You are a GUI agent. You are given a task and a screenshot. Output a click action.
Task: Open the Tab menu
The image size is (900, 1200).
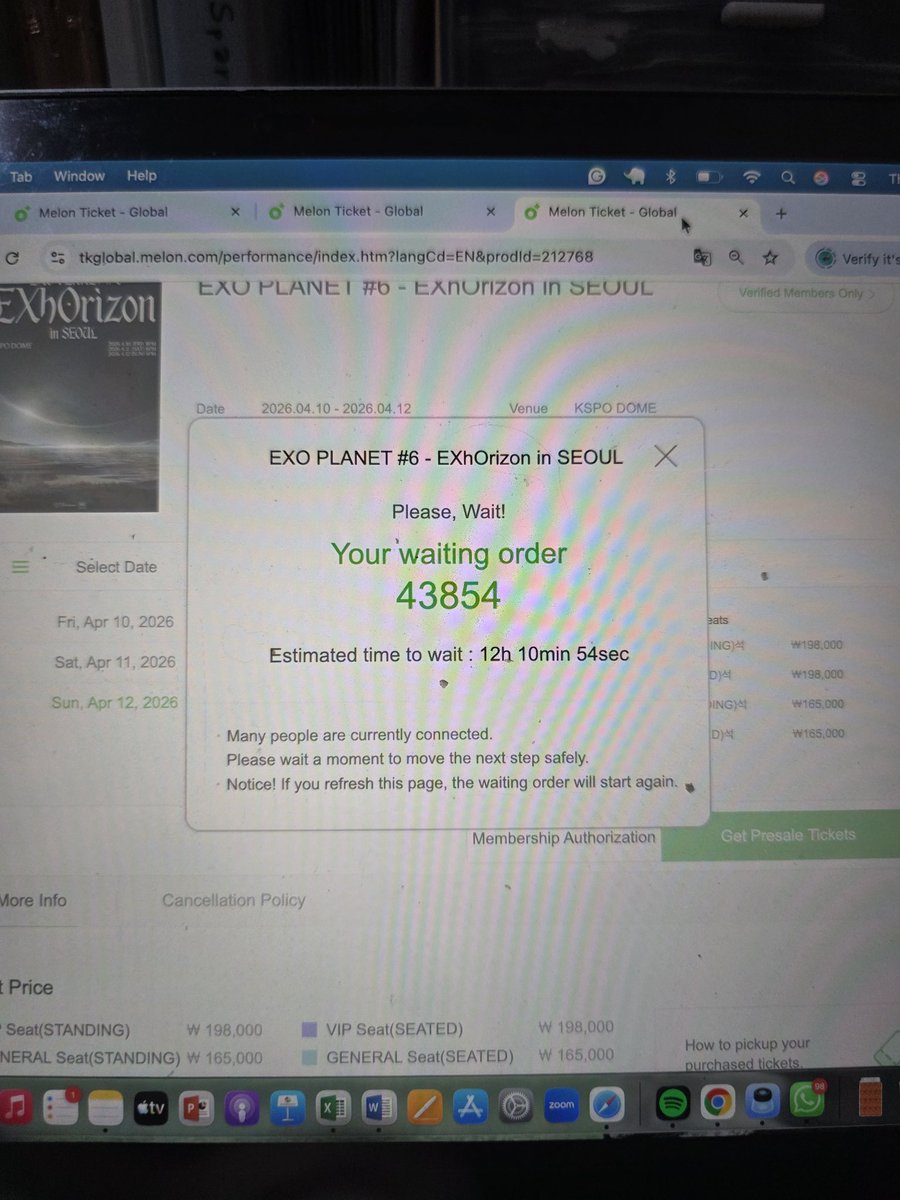tap(21, 176)
